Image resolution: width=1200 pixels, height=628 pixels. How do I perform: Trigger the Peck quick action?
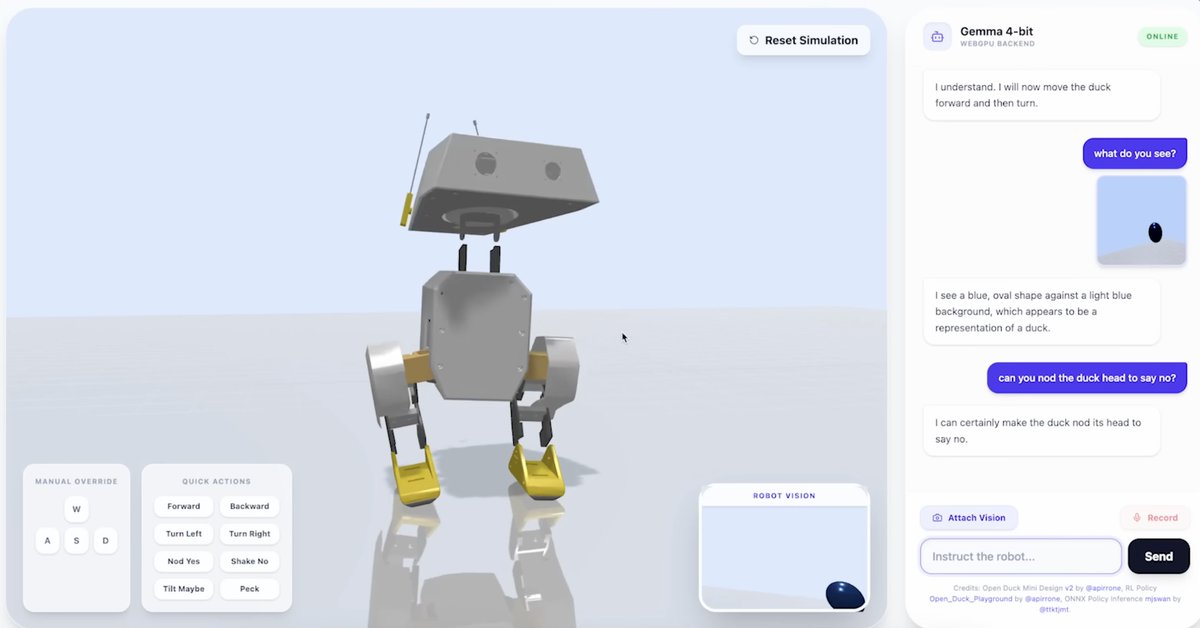[249, 588]
